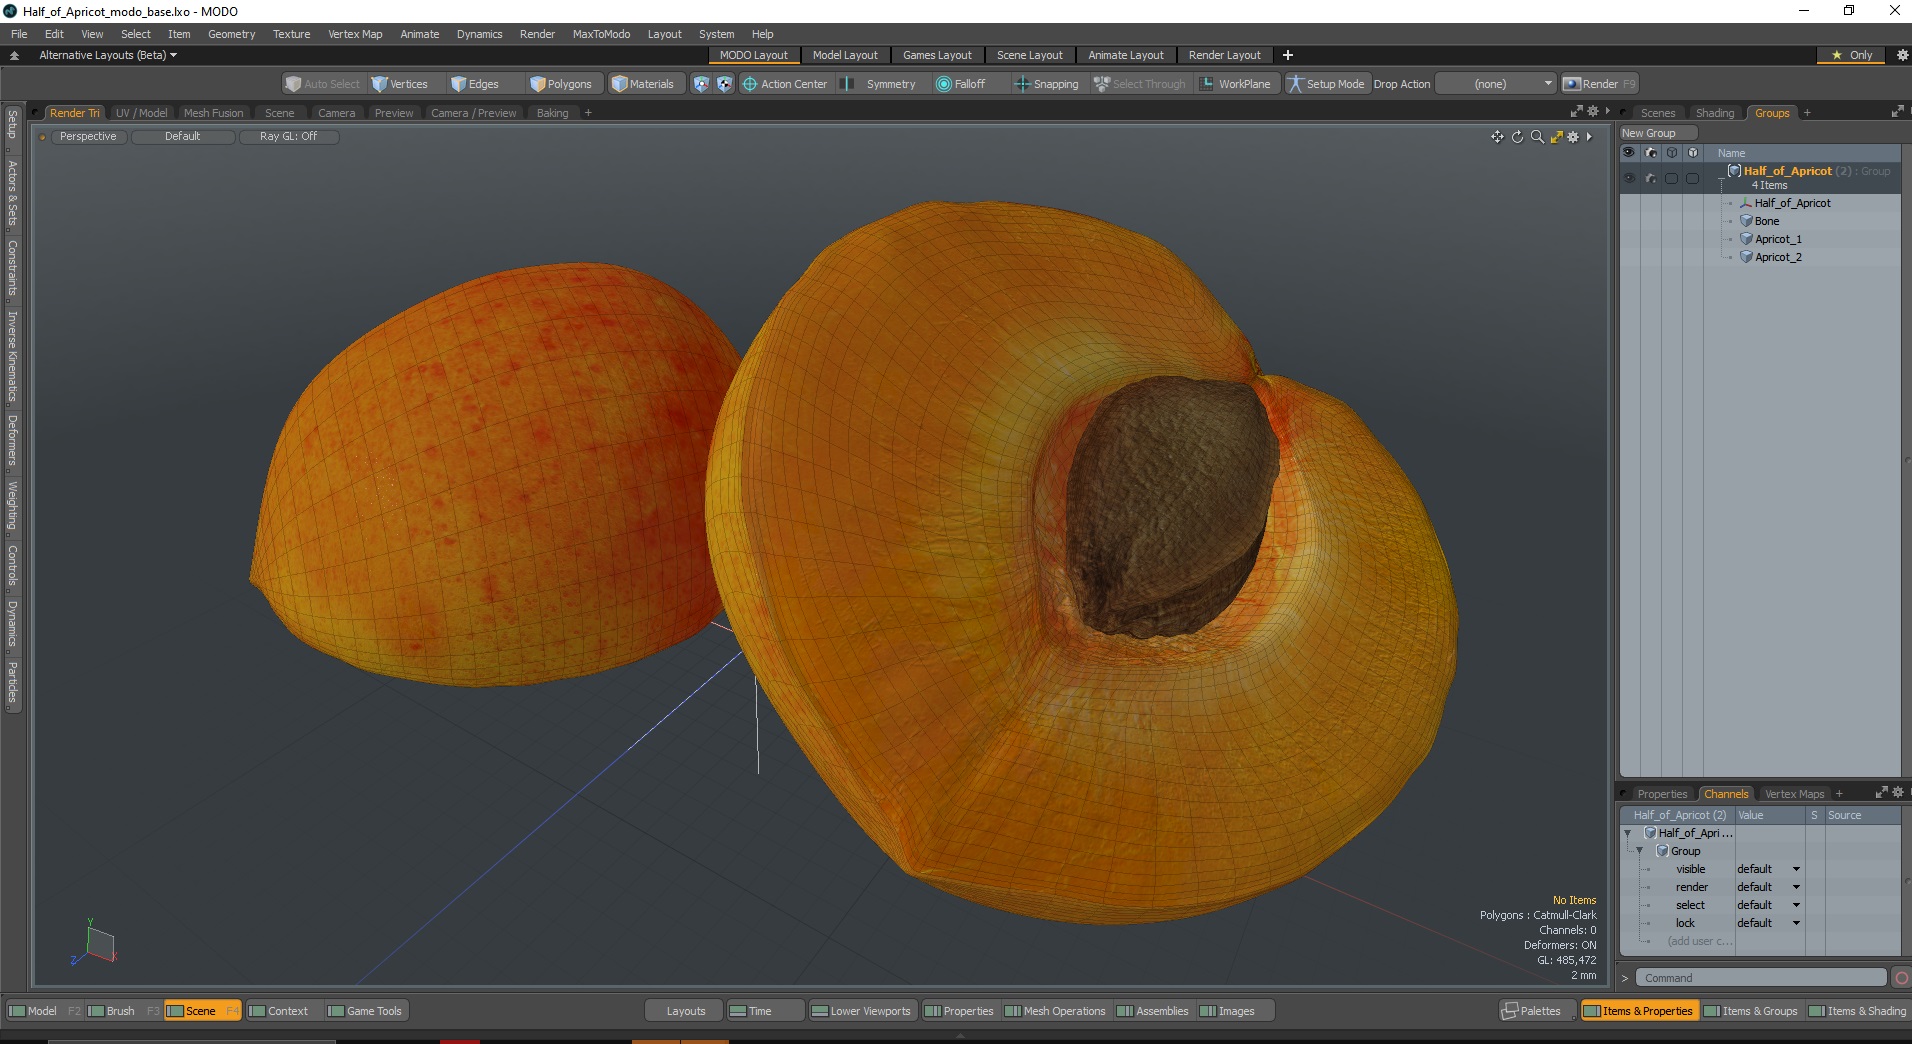Click the eye column header in Groups panel
This screenshot has width=1912, height=1044.
tap(1629, 153)
